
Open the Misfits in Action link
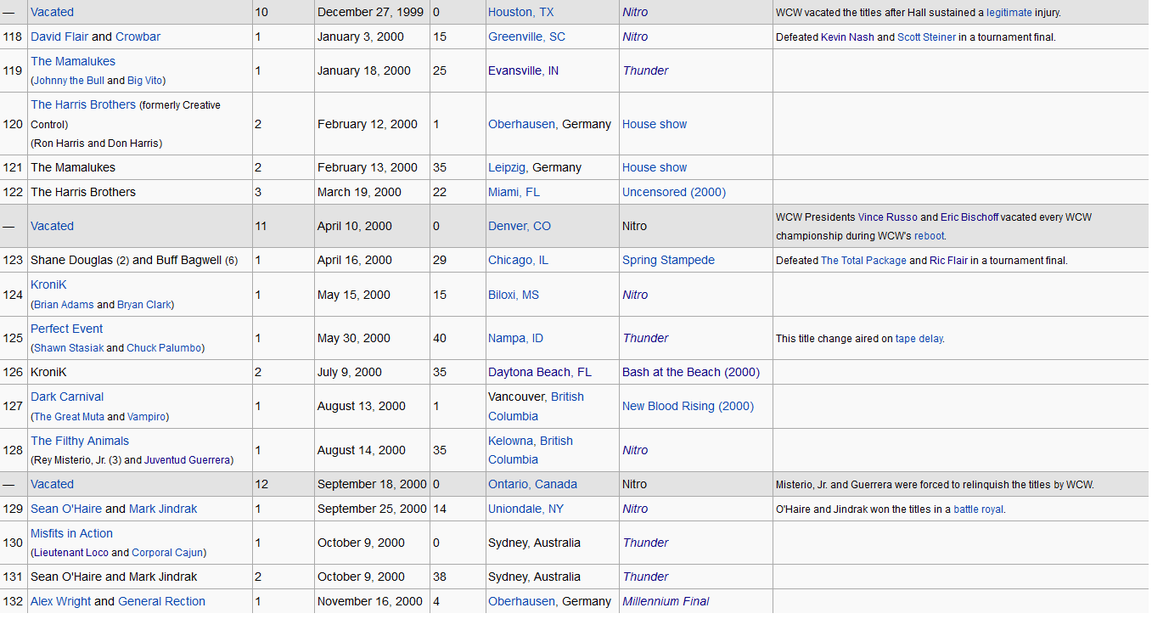[71, 534]
